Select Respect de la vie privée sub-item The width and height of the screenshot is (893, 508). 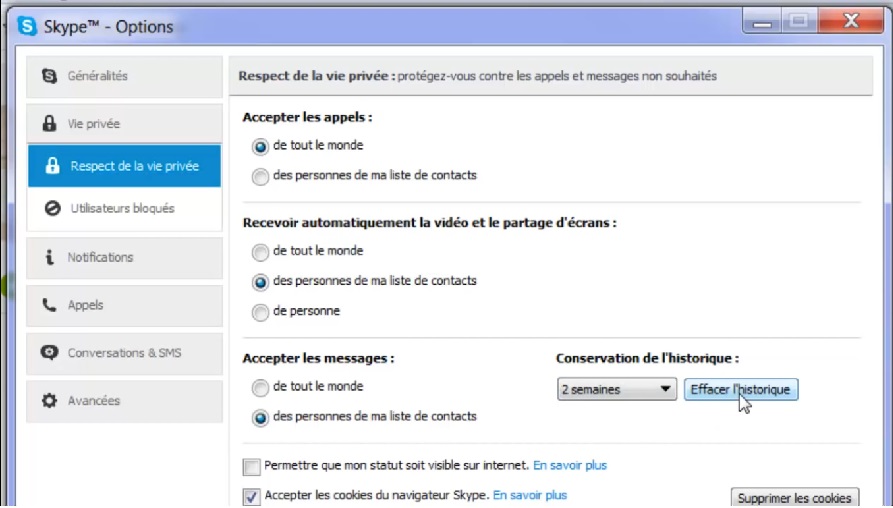(x=124, y=166)
